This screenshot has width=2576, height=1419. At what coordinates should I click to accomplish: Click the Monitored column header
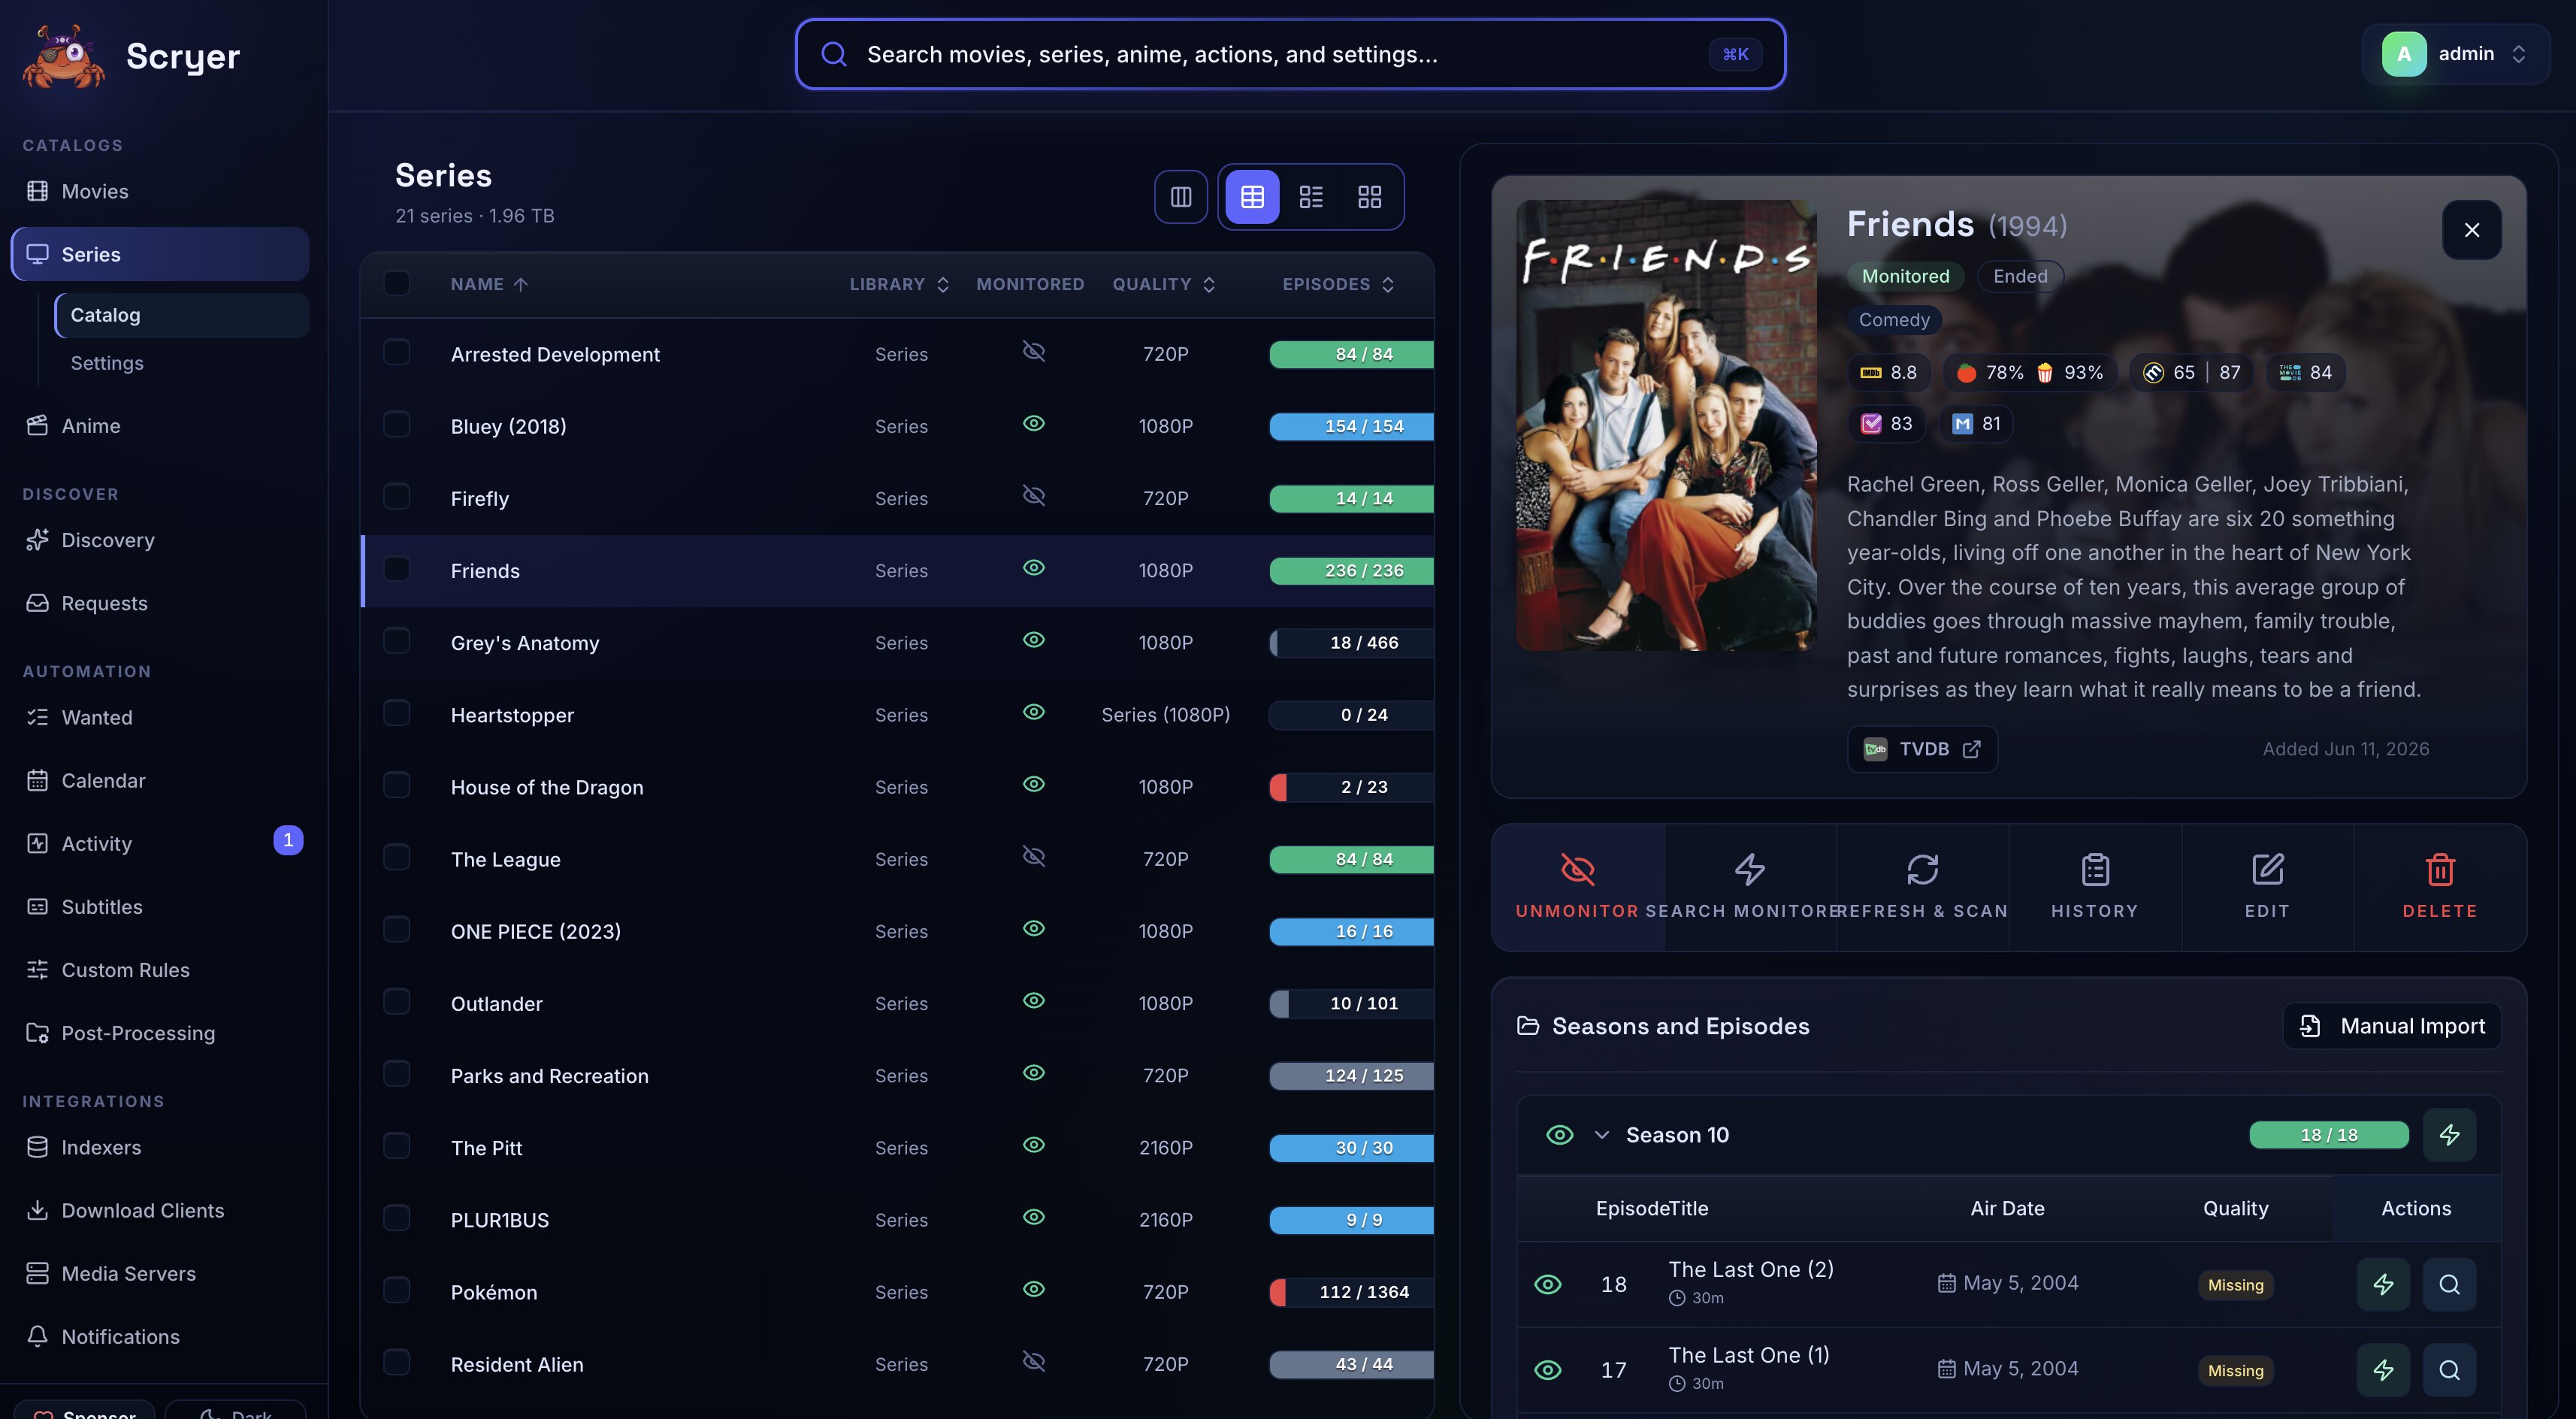[x=1030, y=284]
